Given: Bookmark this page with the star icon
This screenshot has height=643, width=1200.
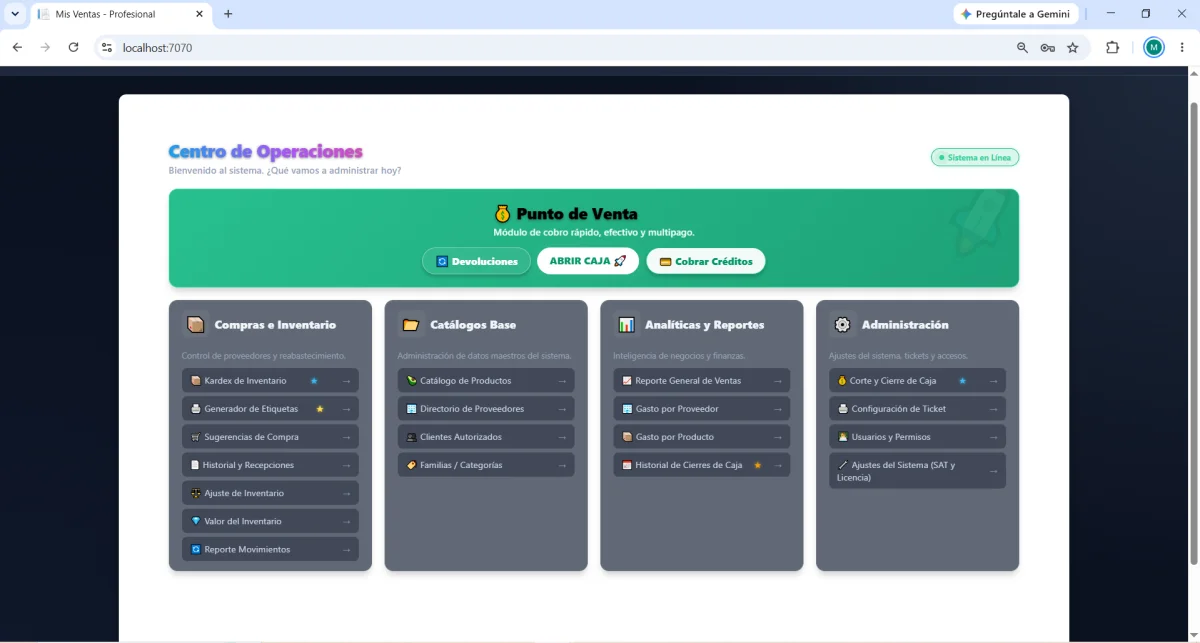Looking at the screenshot, I should [1073, 47].
